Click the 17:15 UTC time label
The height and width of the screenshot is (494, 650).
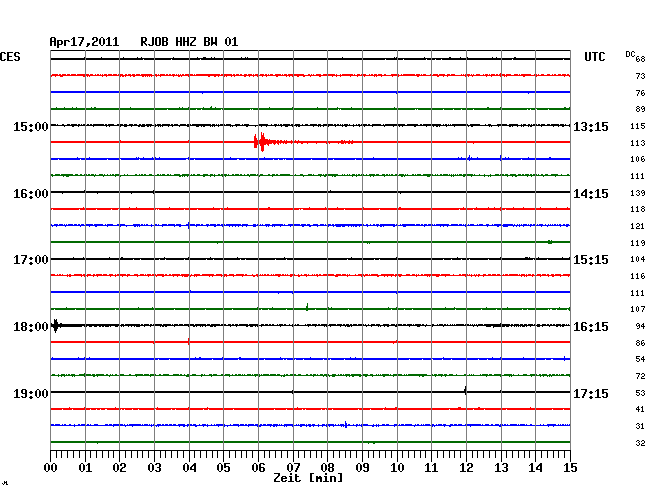click(x=591, y=393)
